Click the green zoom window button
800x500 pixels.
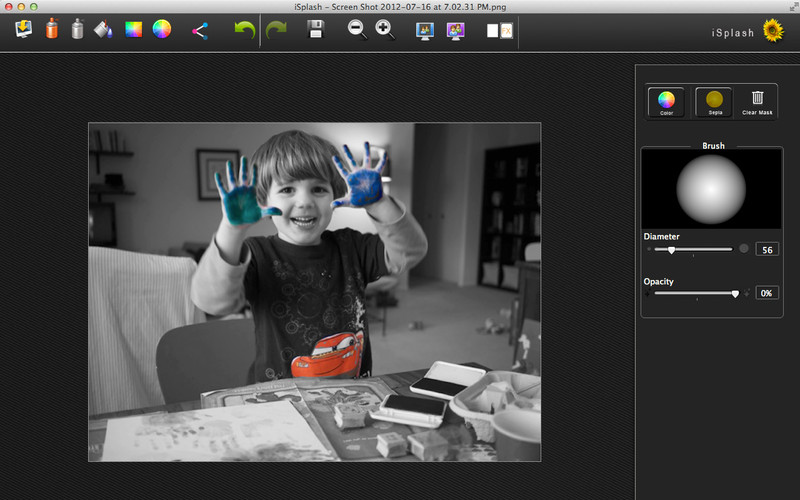[34, 7]
